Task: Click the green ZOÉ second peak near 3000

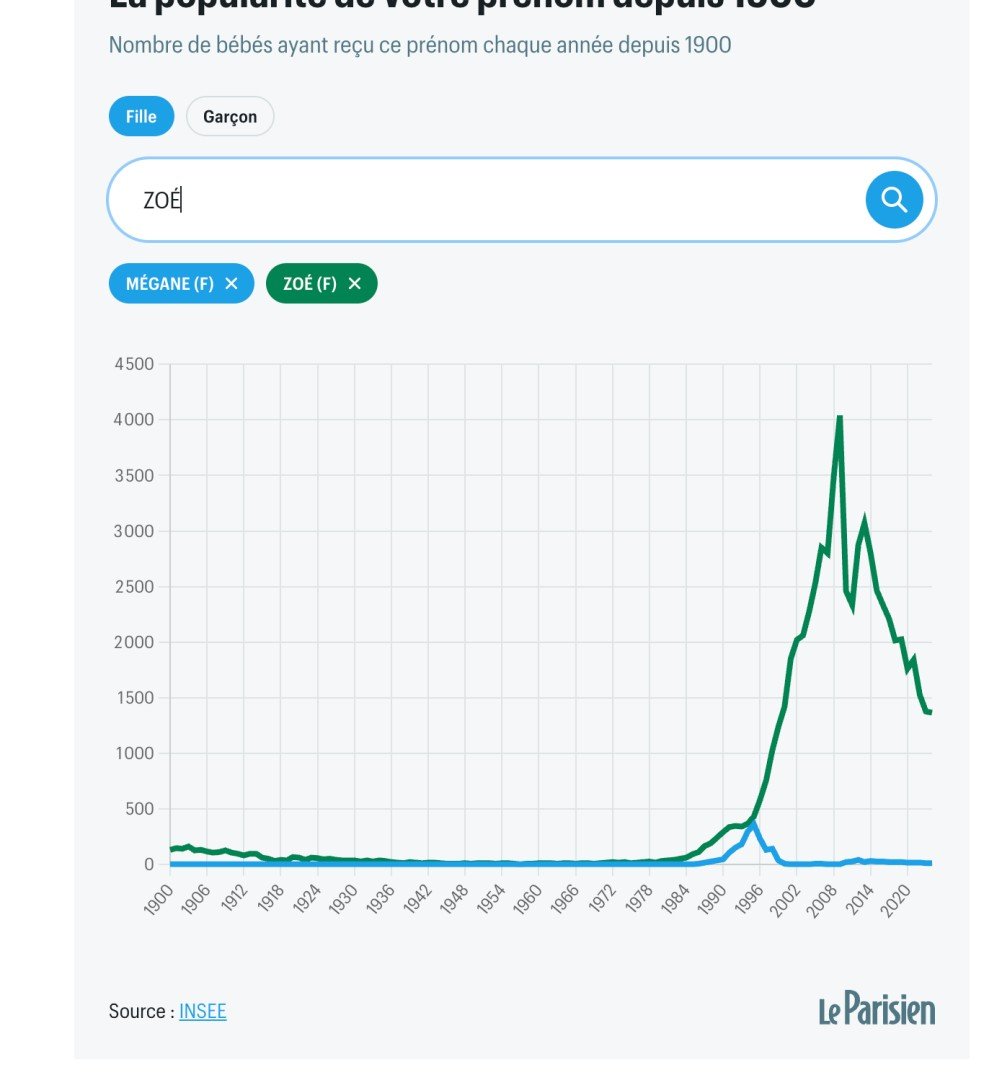Action: [x=864, y=522]
